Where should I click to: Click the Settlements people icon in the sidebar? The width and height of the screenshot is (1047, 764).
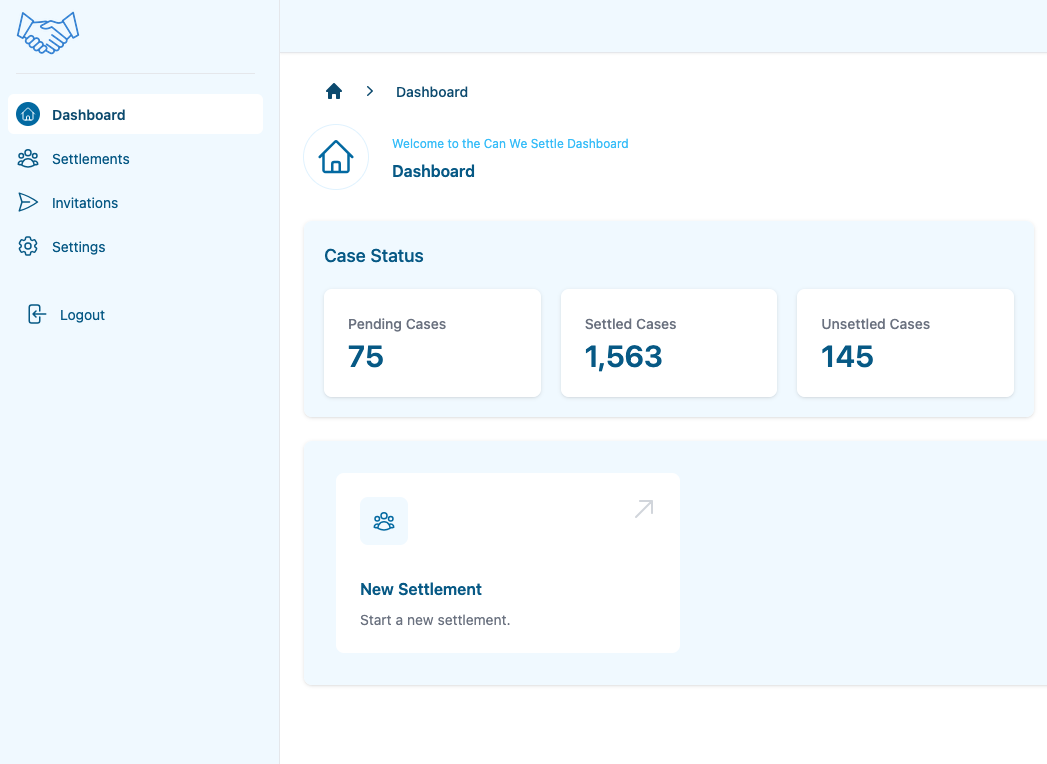[28, 159]
